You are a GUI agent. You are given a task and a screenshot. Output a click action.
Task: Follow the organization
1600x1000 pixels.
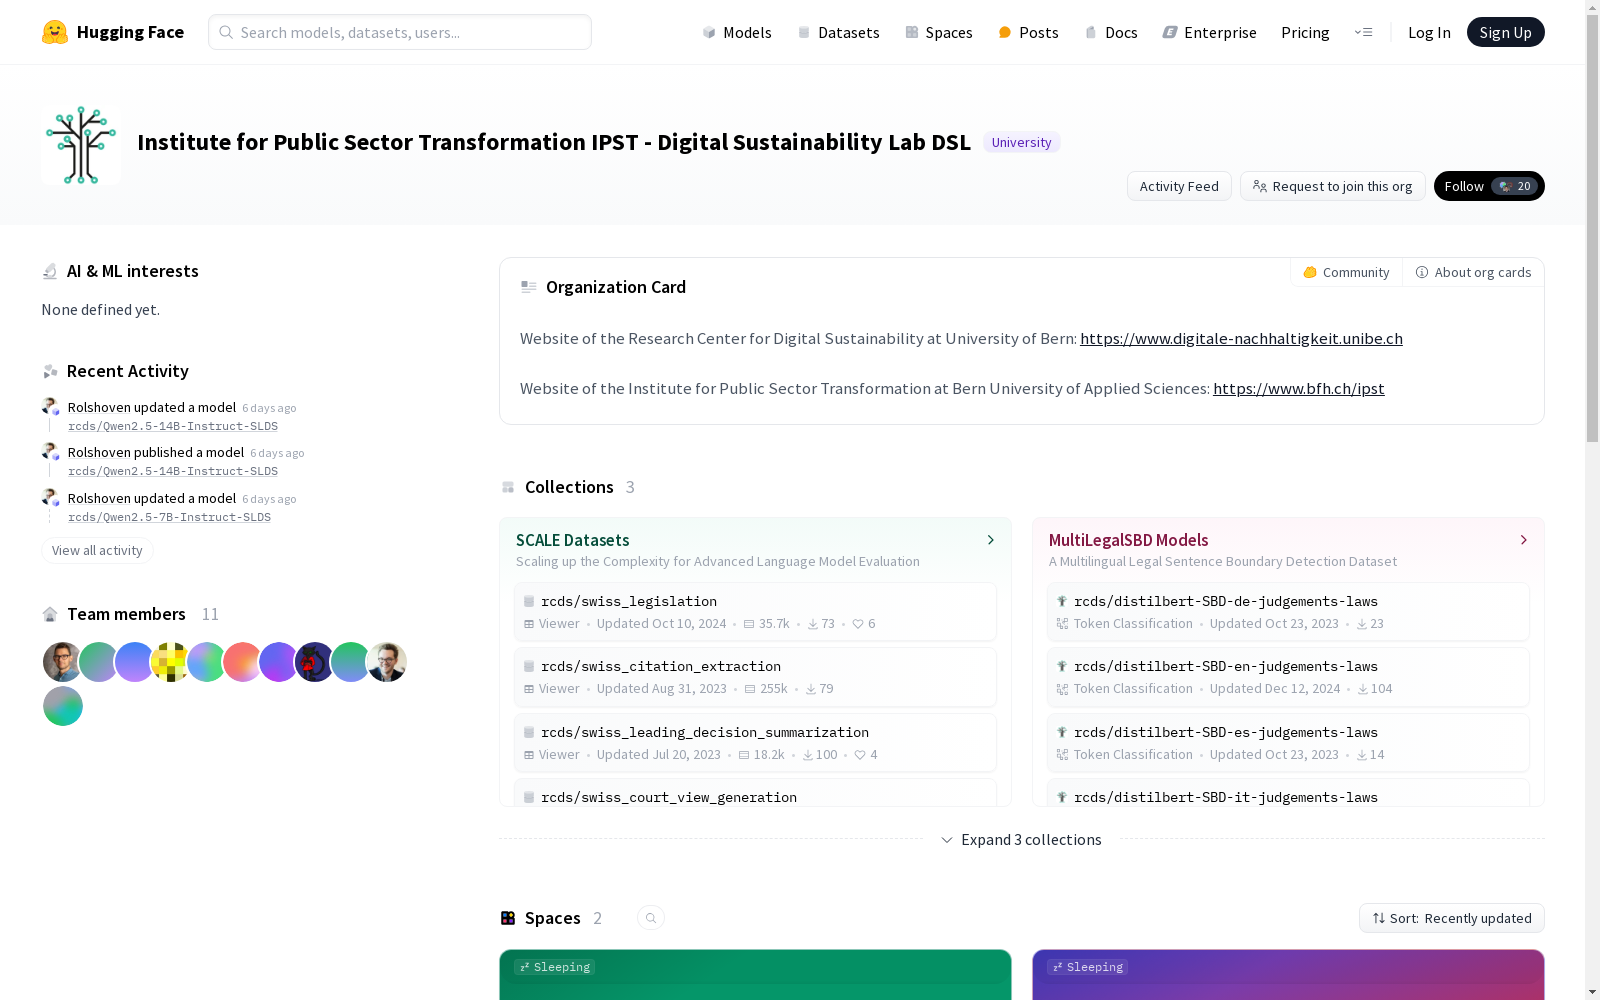(1489, 186)
